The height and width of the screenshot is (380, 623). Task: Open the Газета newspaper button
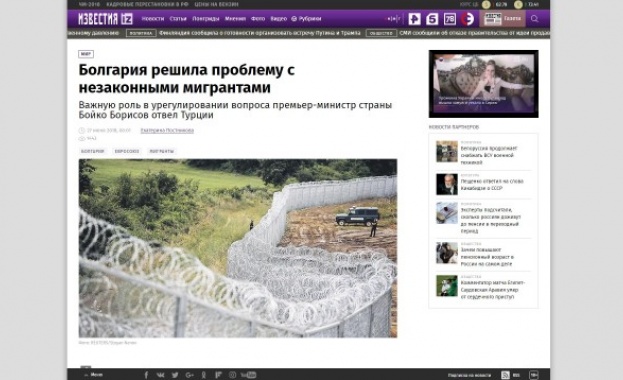(x=503, y=19)
